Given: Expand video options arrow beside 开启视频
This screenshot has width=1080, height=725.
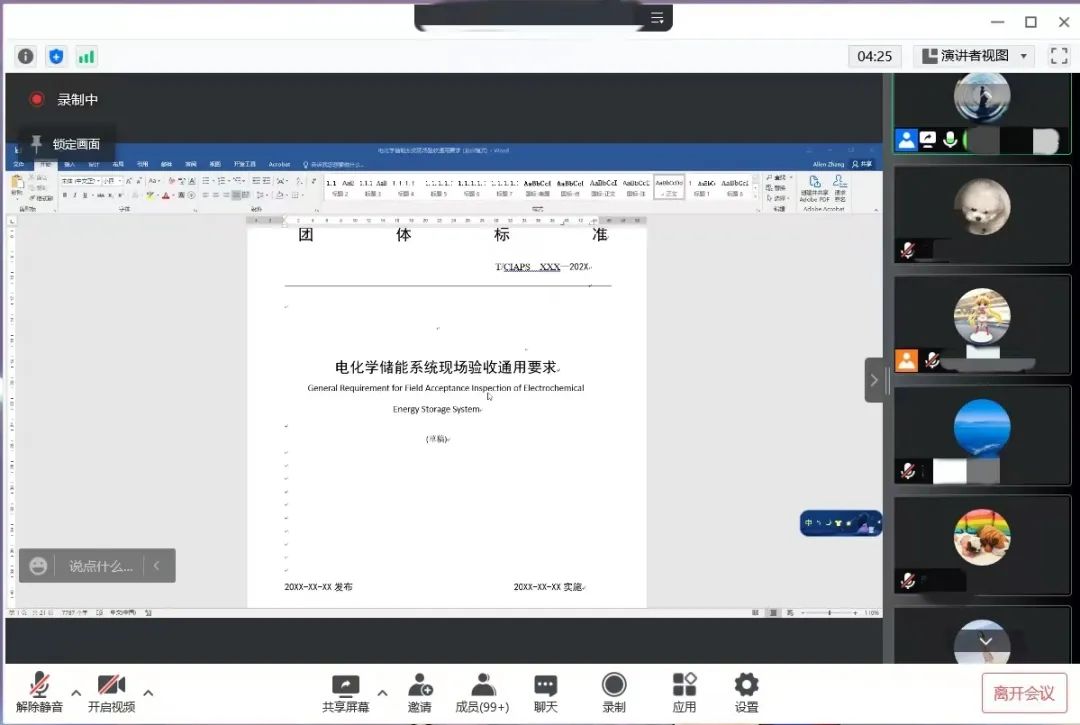Looking at the screenshot, I should pos(148,692).
